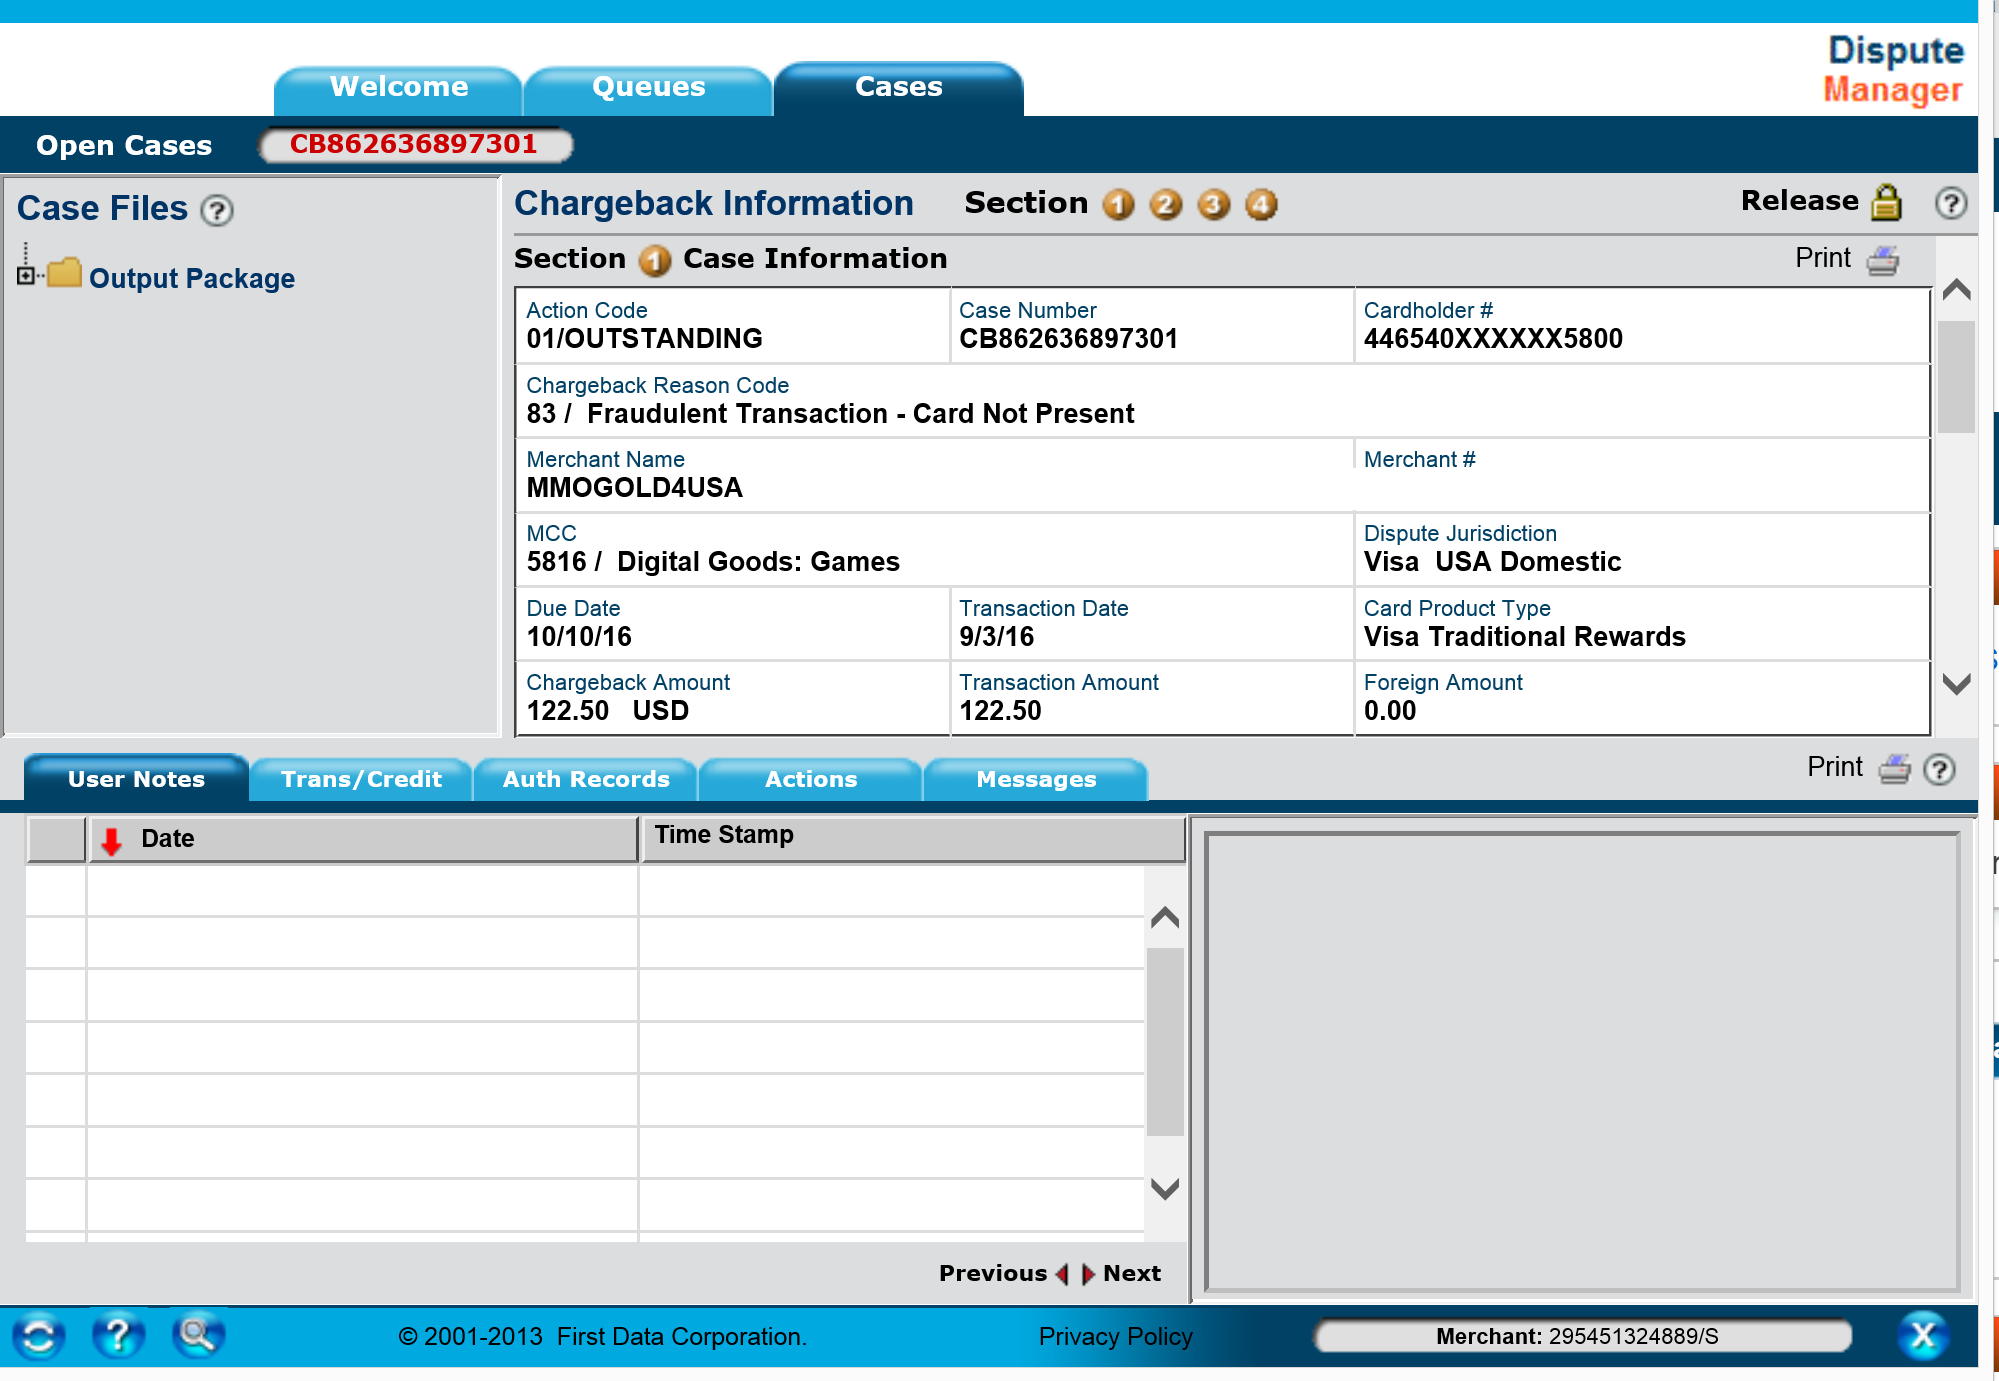The image size is (1999, 1381).
Task: Select open case CB862636897301 pill
Action: pyautogui.click(x=414, y=145)
